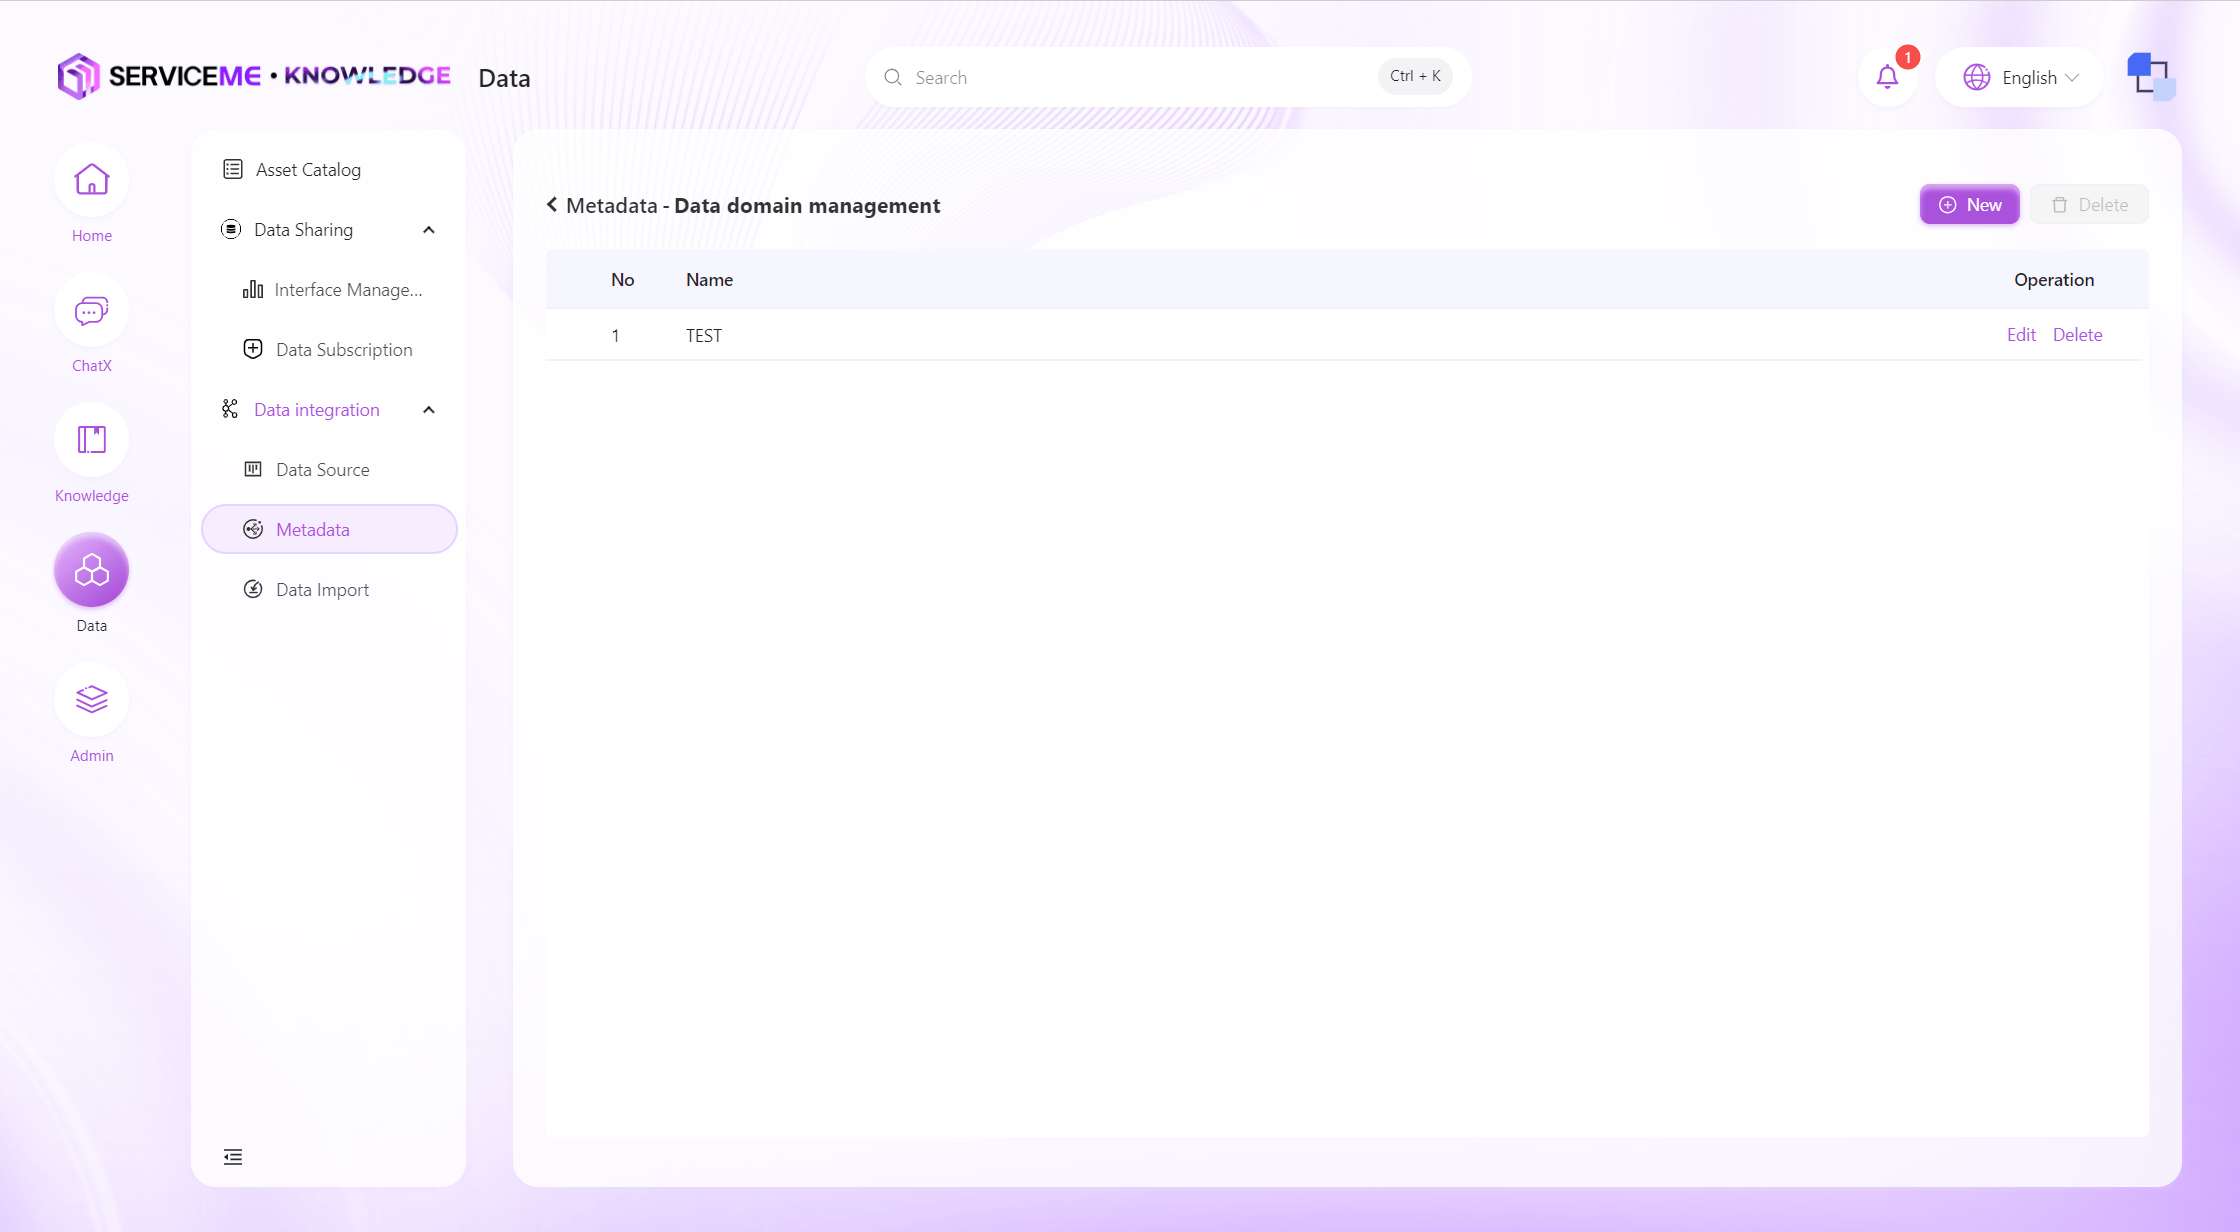This screenshot has width=2240, height=1232.
Task: Open the English language dropdown
Action: (2020, 77)
